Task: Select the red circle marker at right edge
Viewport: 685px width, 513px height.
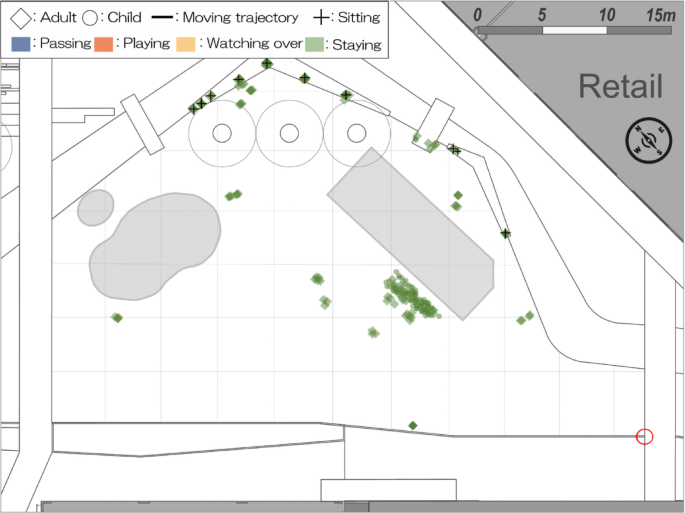Action: 645,436
